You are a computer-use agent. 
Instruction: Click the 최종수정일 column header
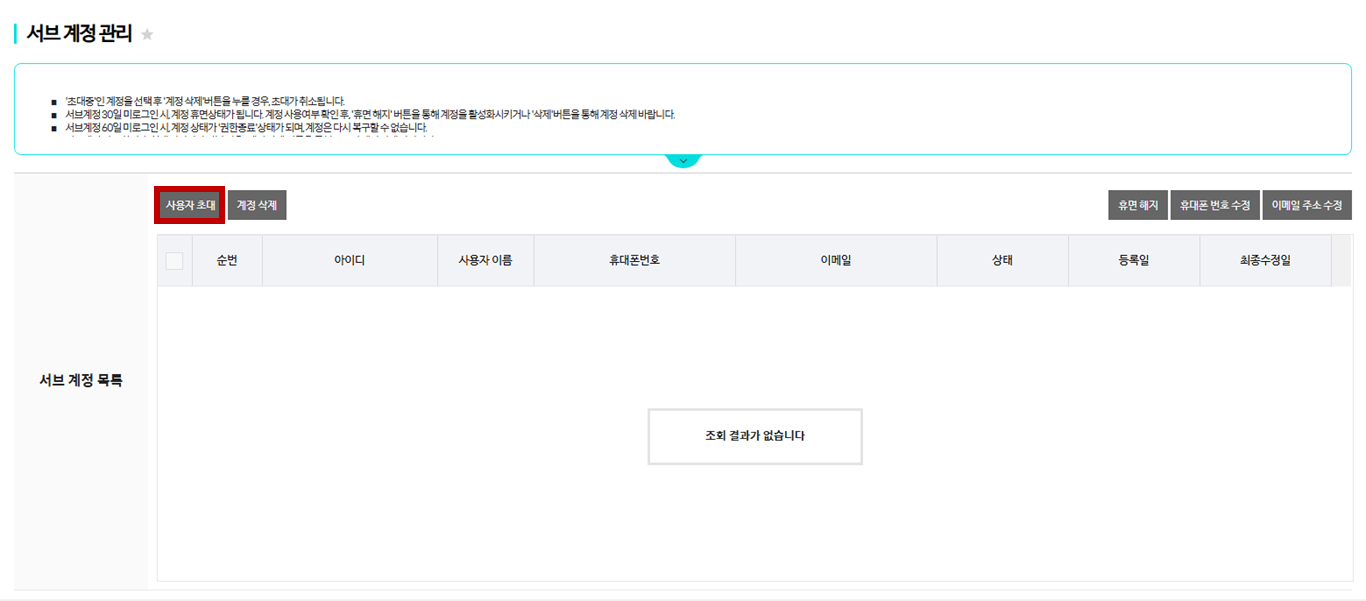click(x=1265, y=261)
